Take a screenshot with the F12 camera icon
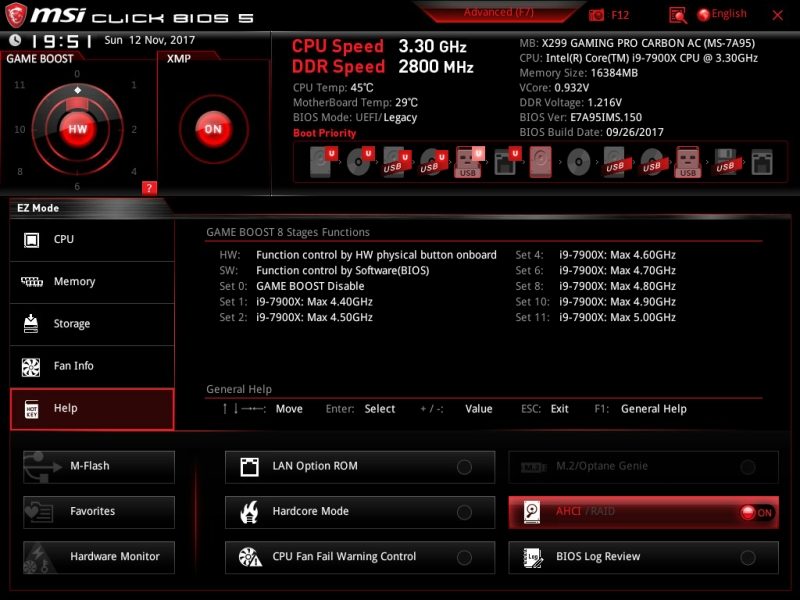The image size is (800, 600). (596, 15)
